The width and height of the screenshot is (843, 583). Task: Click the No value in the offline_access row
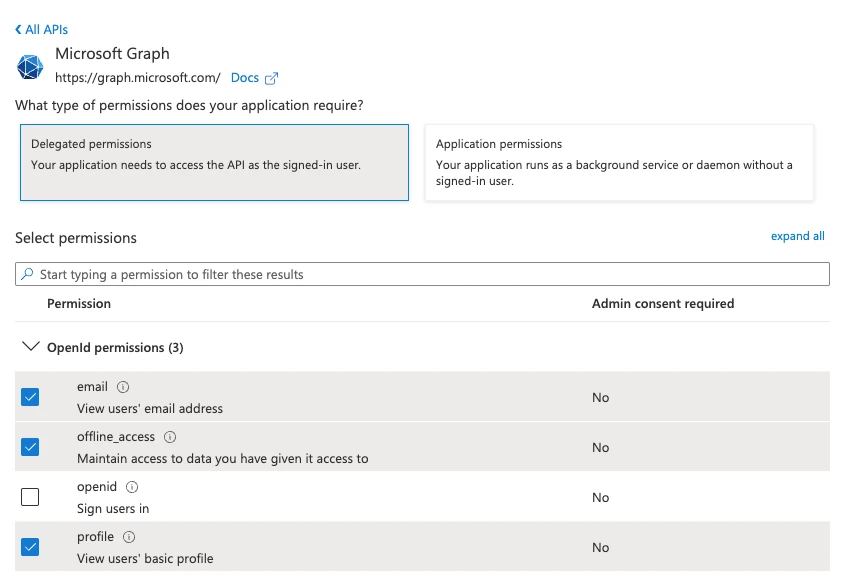601,448
